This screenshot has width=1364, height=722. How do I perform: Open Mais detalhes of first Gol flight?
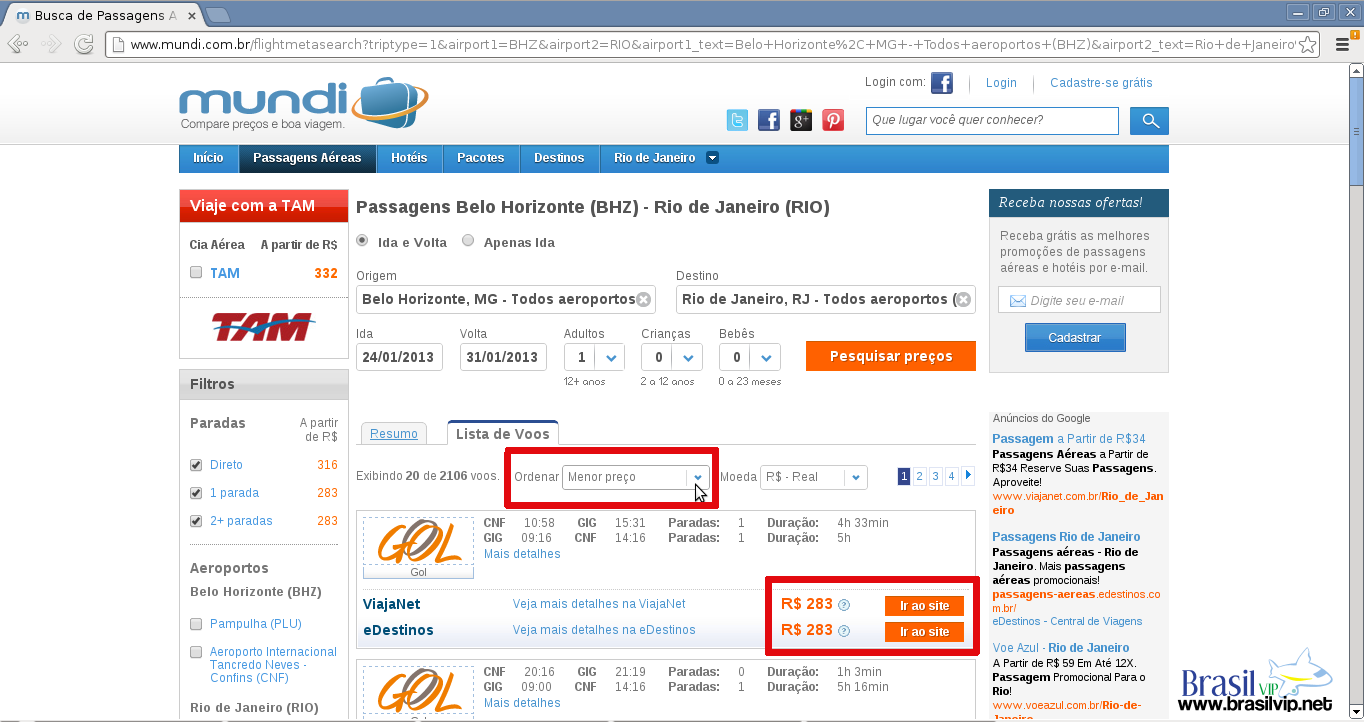pos(522,554)
